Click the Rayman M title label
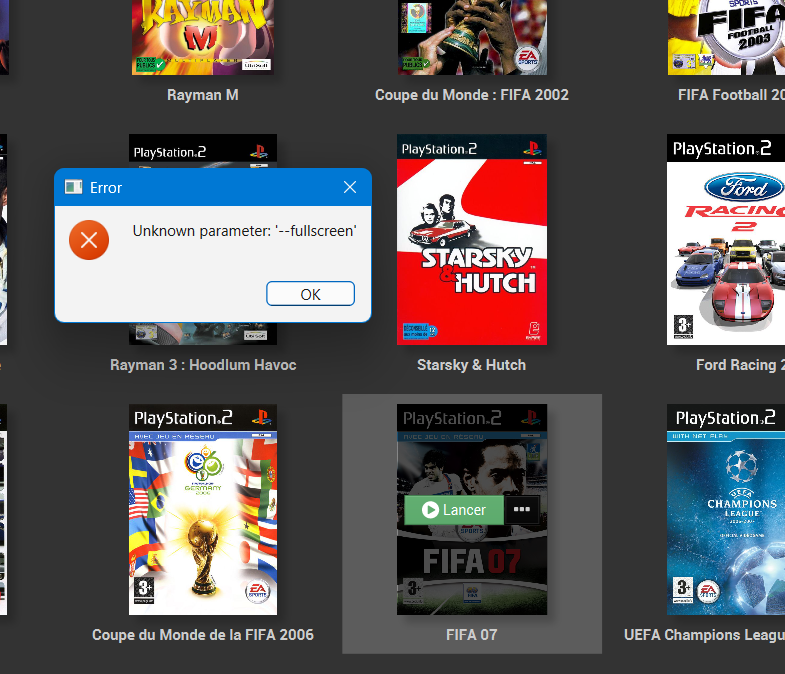785x674 pixels. [x=203, y=95]
